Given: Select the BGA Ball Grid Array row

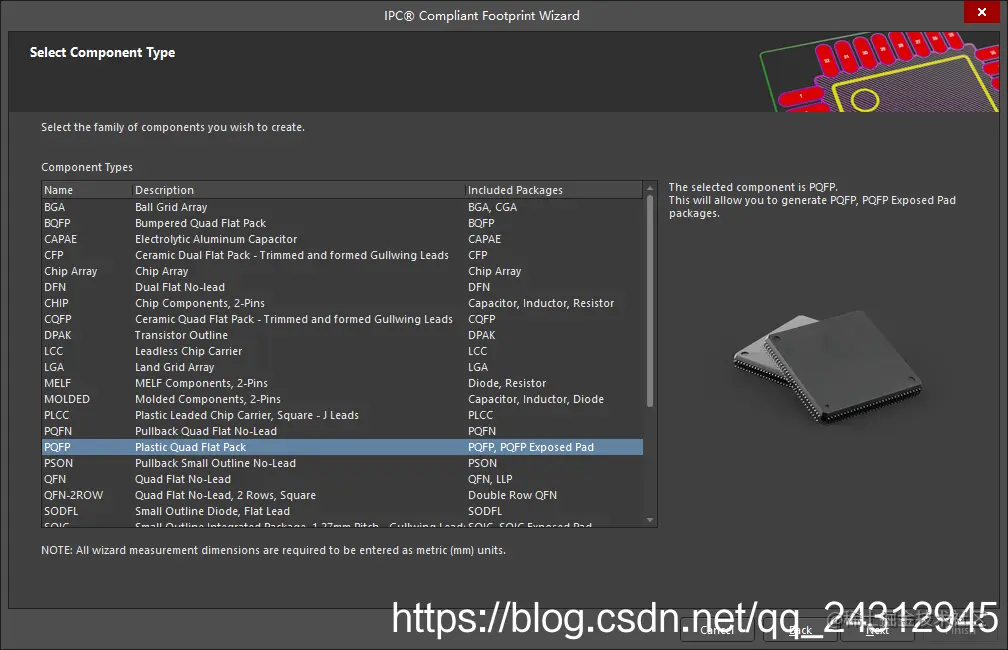Looking at the screenshot, I should click(x=342, y=207).
